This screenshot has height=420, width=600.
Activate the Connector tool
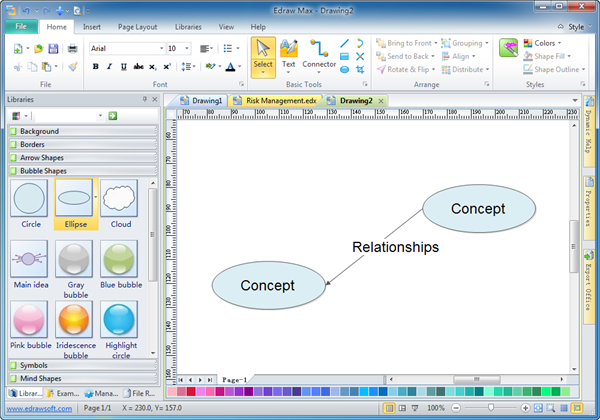(x=319, y=55)
